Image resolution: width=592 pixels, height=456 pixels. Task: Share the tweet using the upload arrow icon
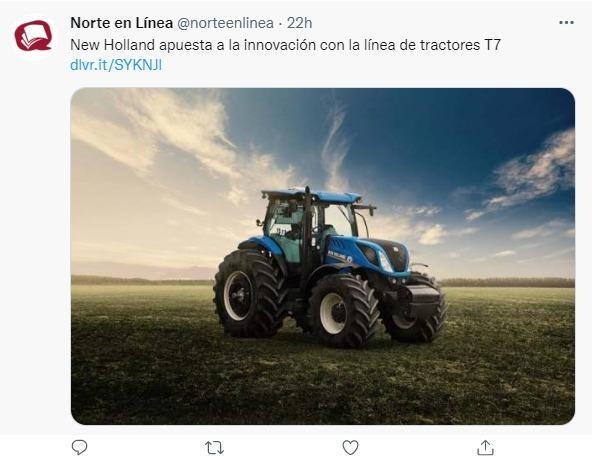click(486, 448)
